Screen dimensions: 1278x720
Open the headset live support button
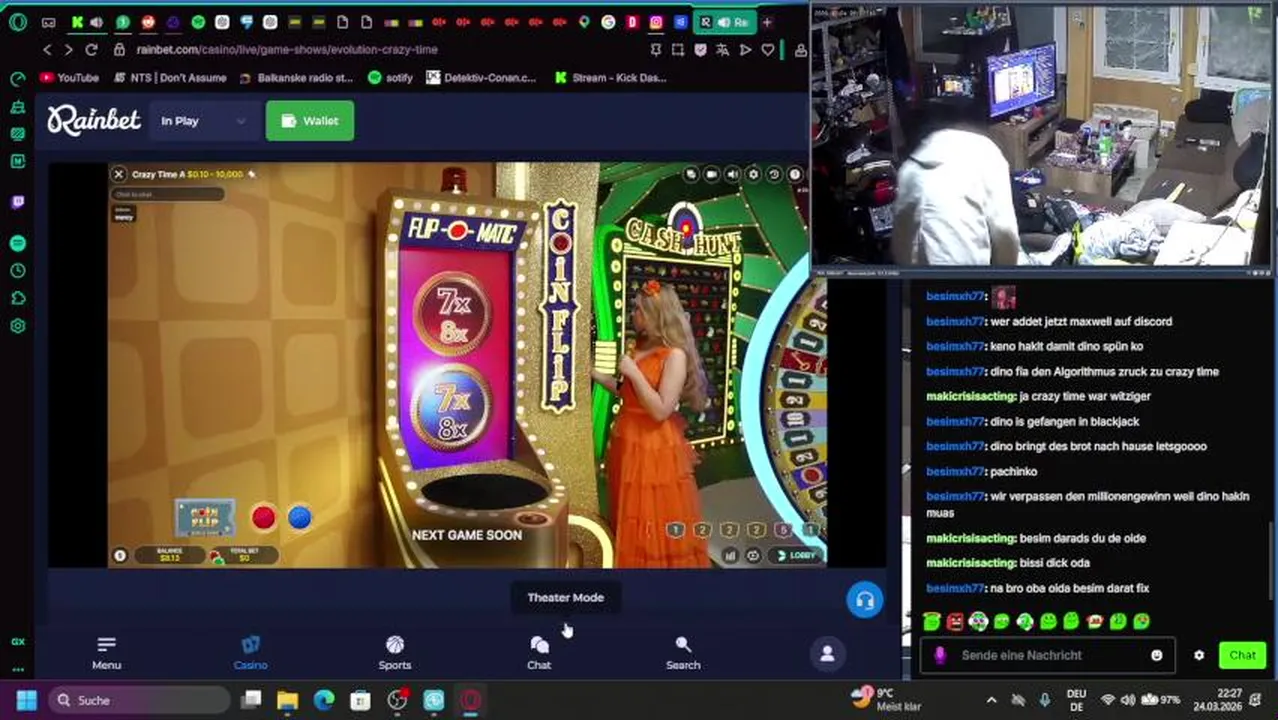click(865, 599)
